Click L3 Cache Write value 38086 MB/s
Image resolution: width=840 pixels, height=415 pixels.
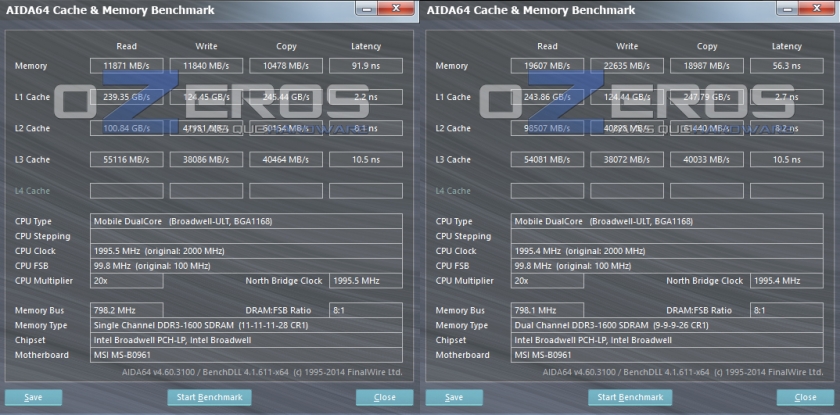pos(206,160)
